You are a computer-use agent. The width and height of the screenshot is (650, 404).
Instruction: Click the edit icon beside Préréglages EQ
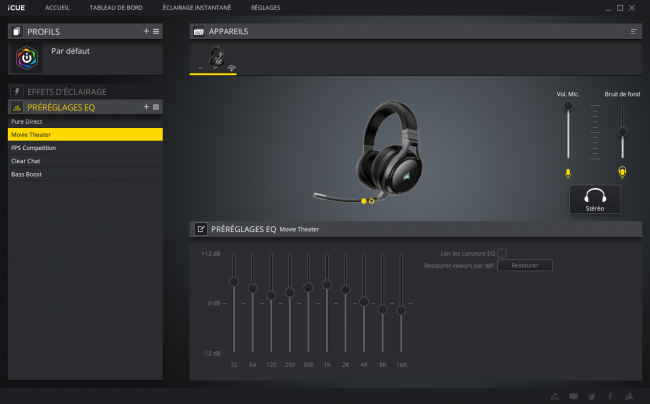click(x=201, y=229)
